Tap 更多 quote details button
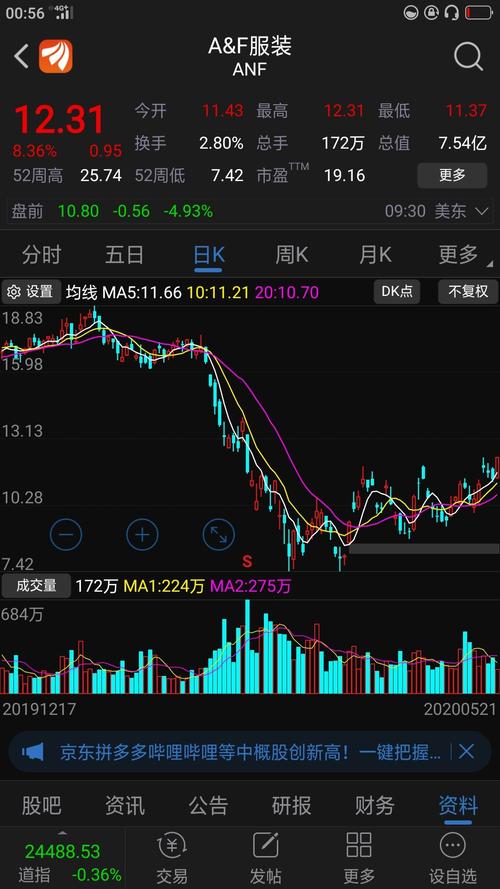Screen dimensions: 500x889 452,175
